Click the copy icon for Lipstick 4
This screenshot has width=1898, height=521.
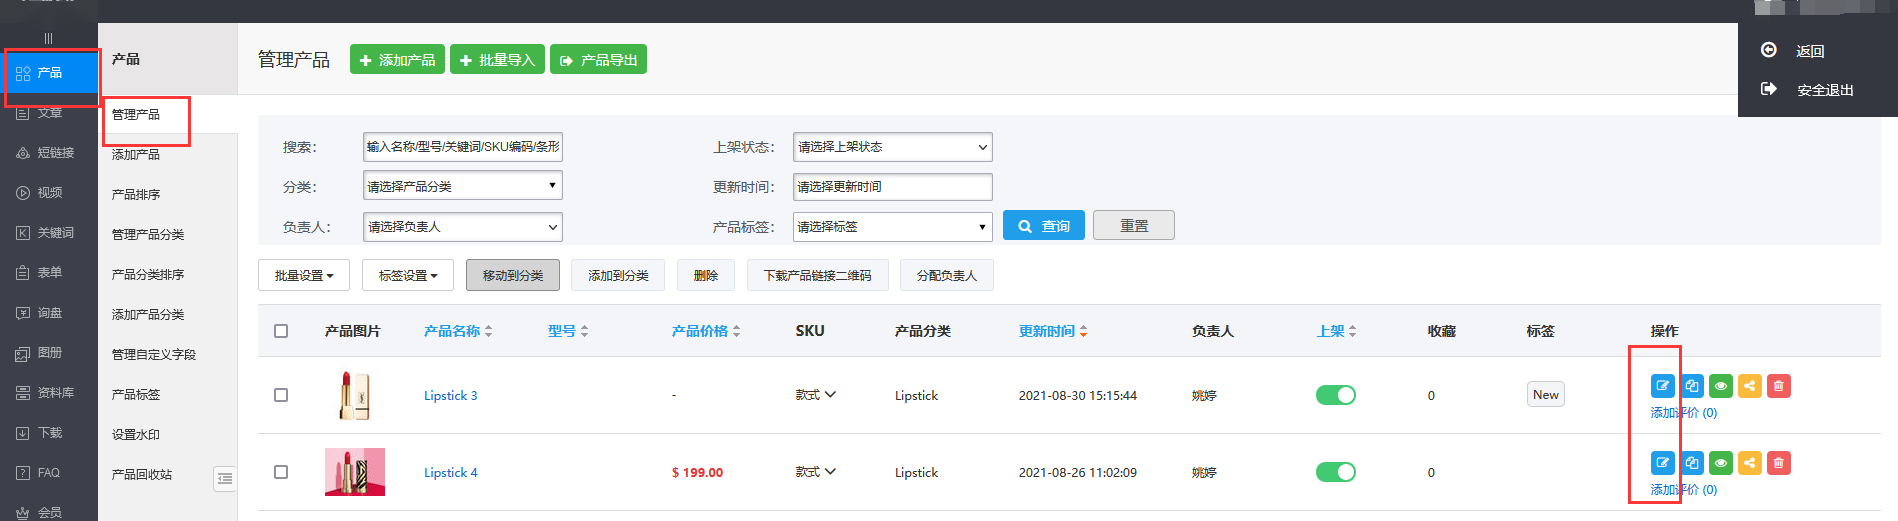coord(1691,463)
